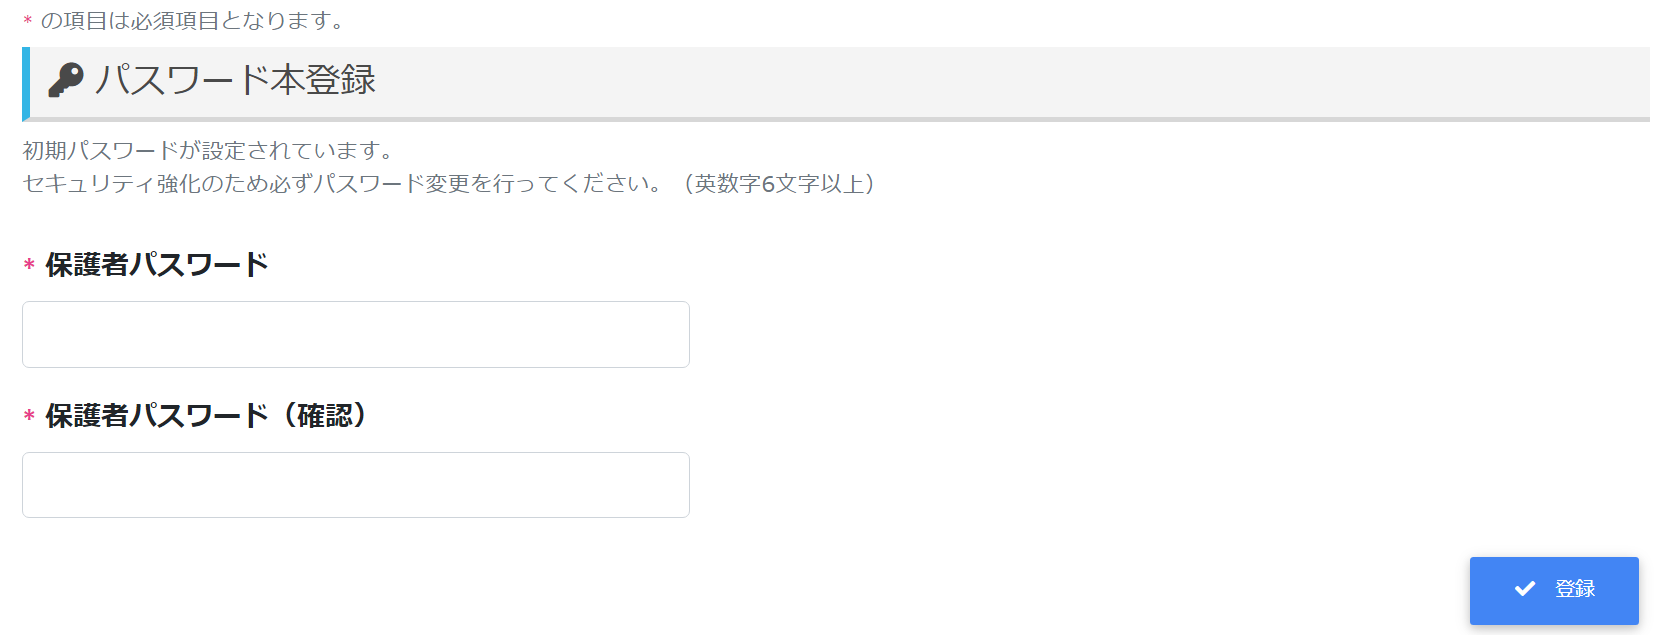Click the red asterisk in the required-items note
1670x635 pixels.
tap(28, 21)
